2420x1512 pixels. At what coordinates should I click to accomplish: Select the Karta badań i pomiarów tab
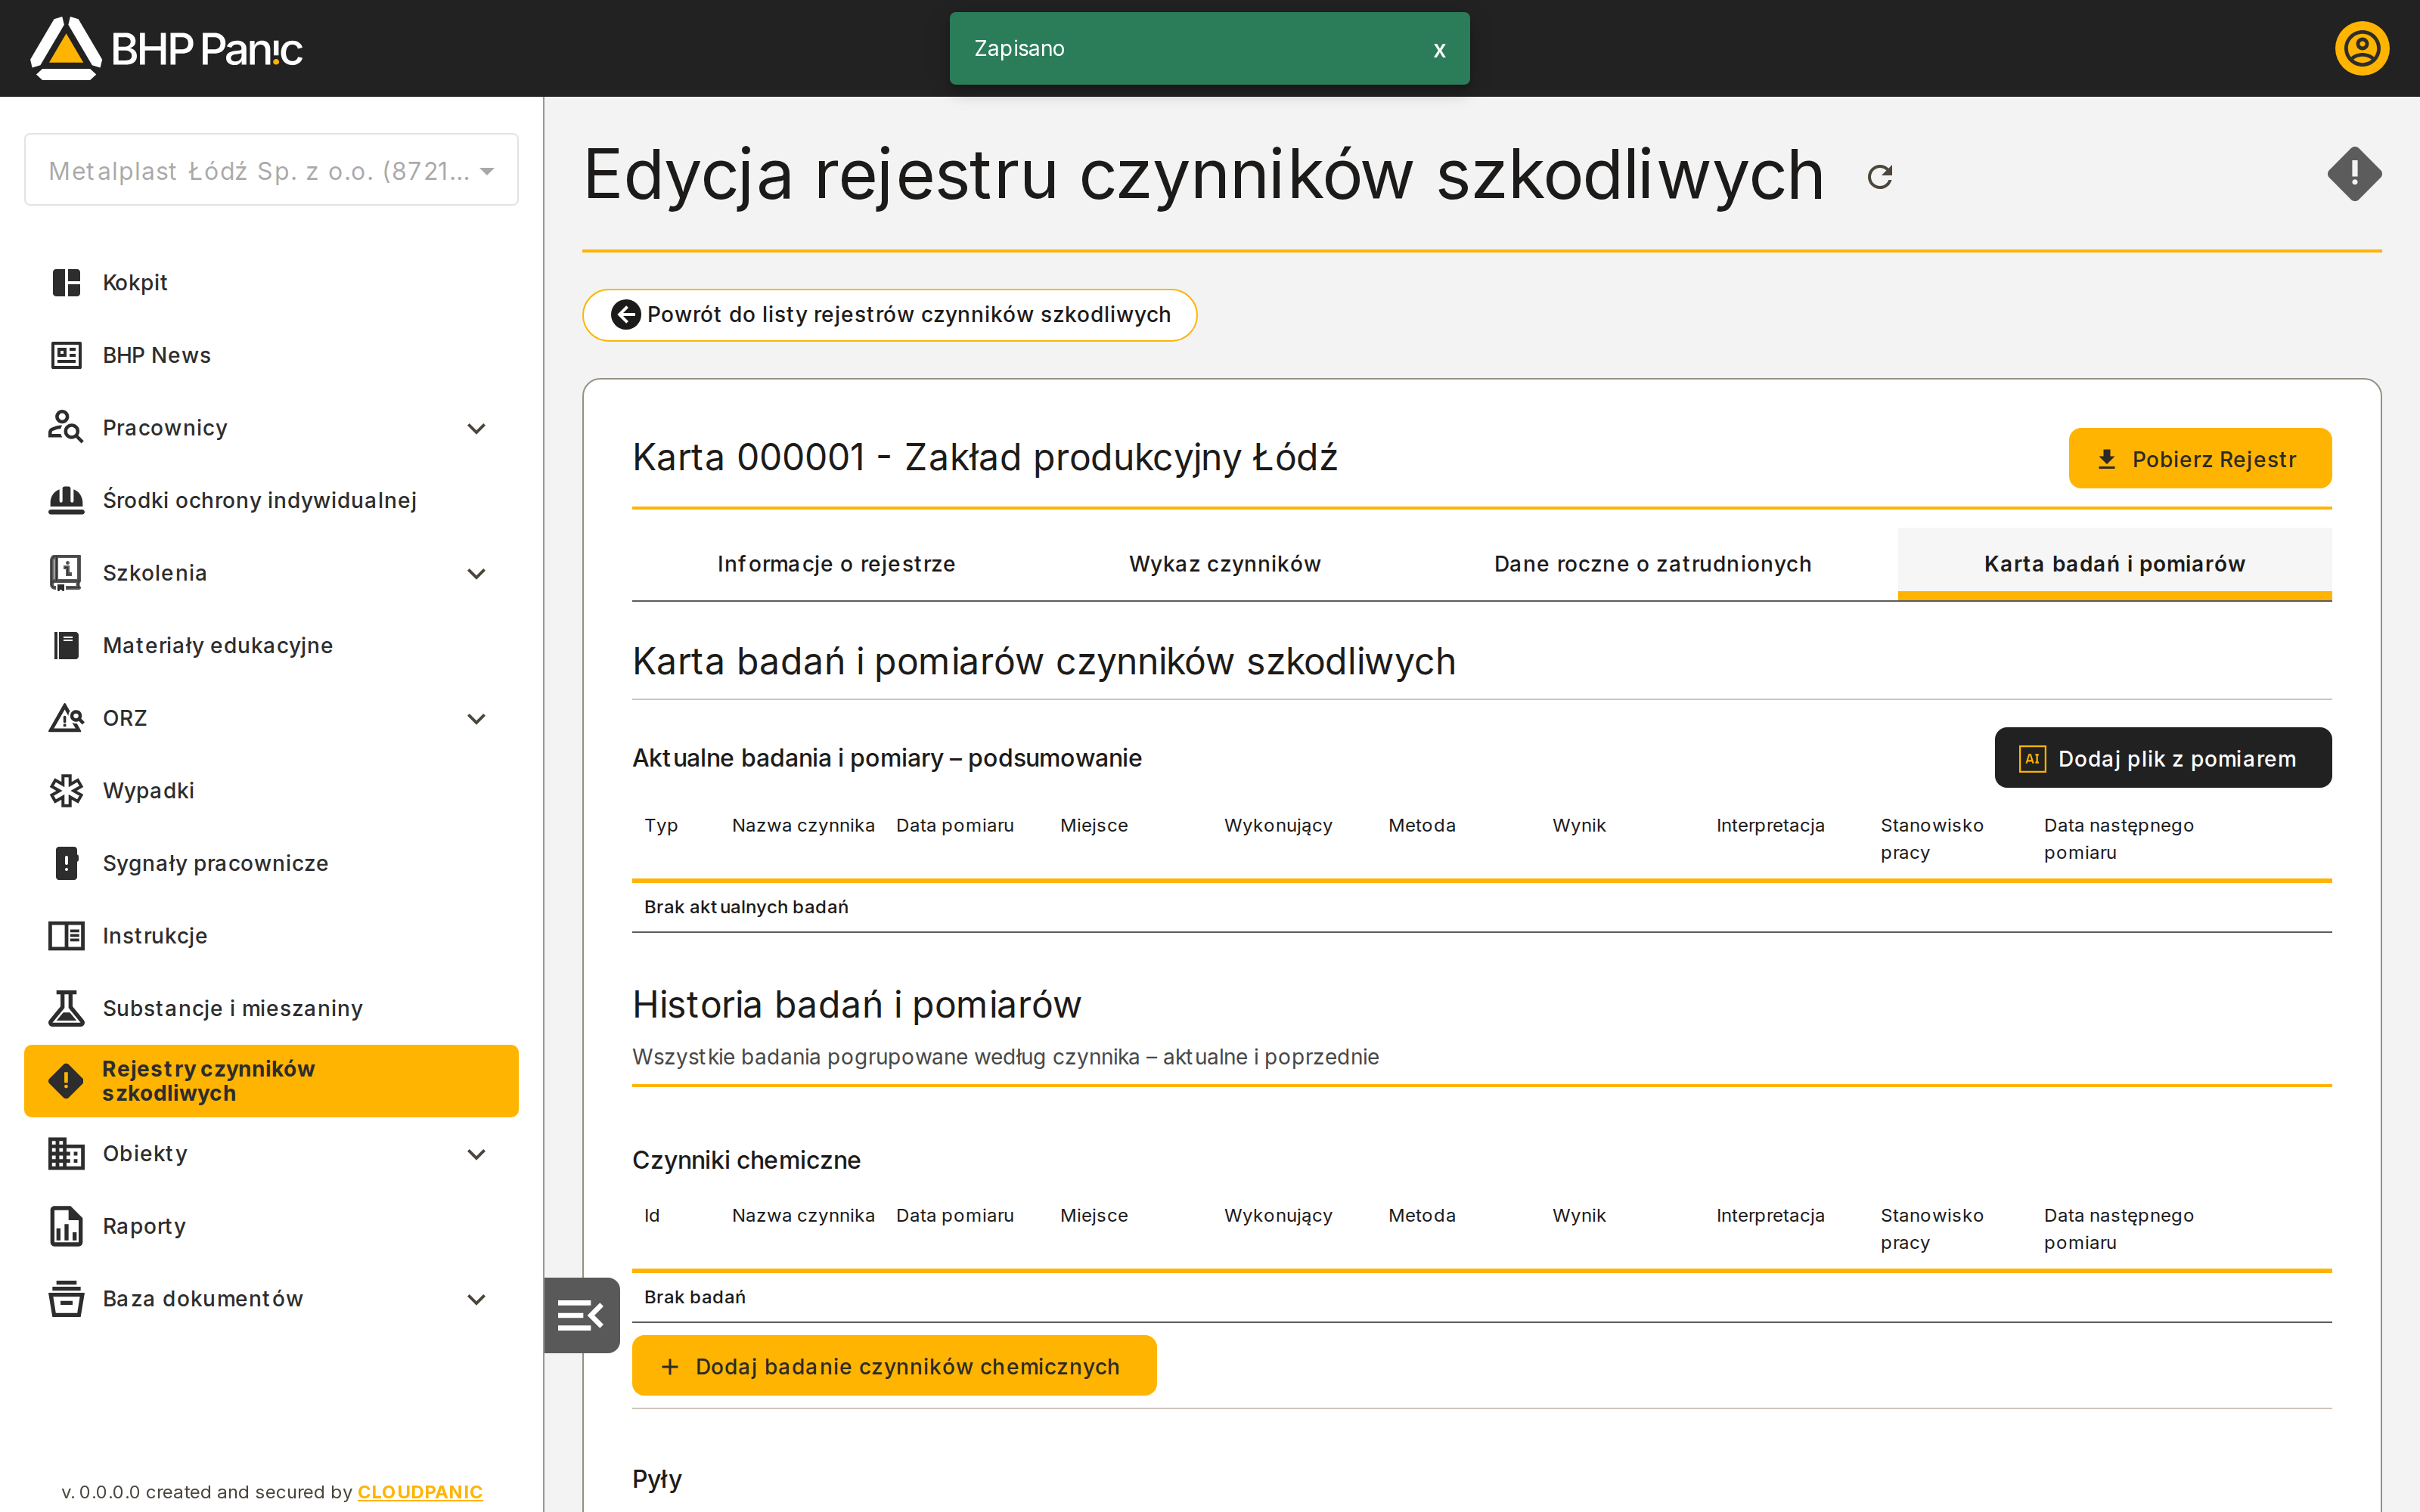2114,564
